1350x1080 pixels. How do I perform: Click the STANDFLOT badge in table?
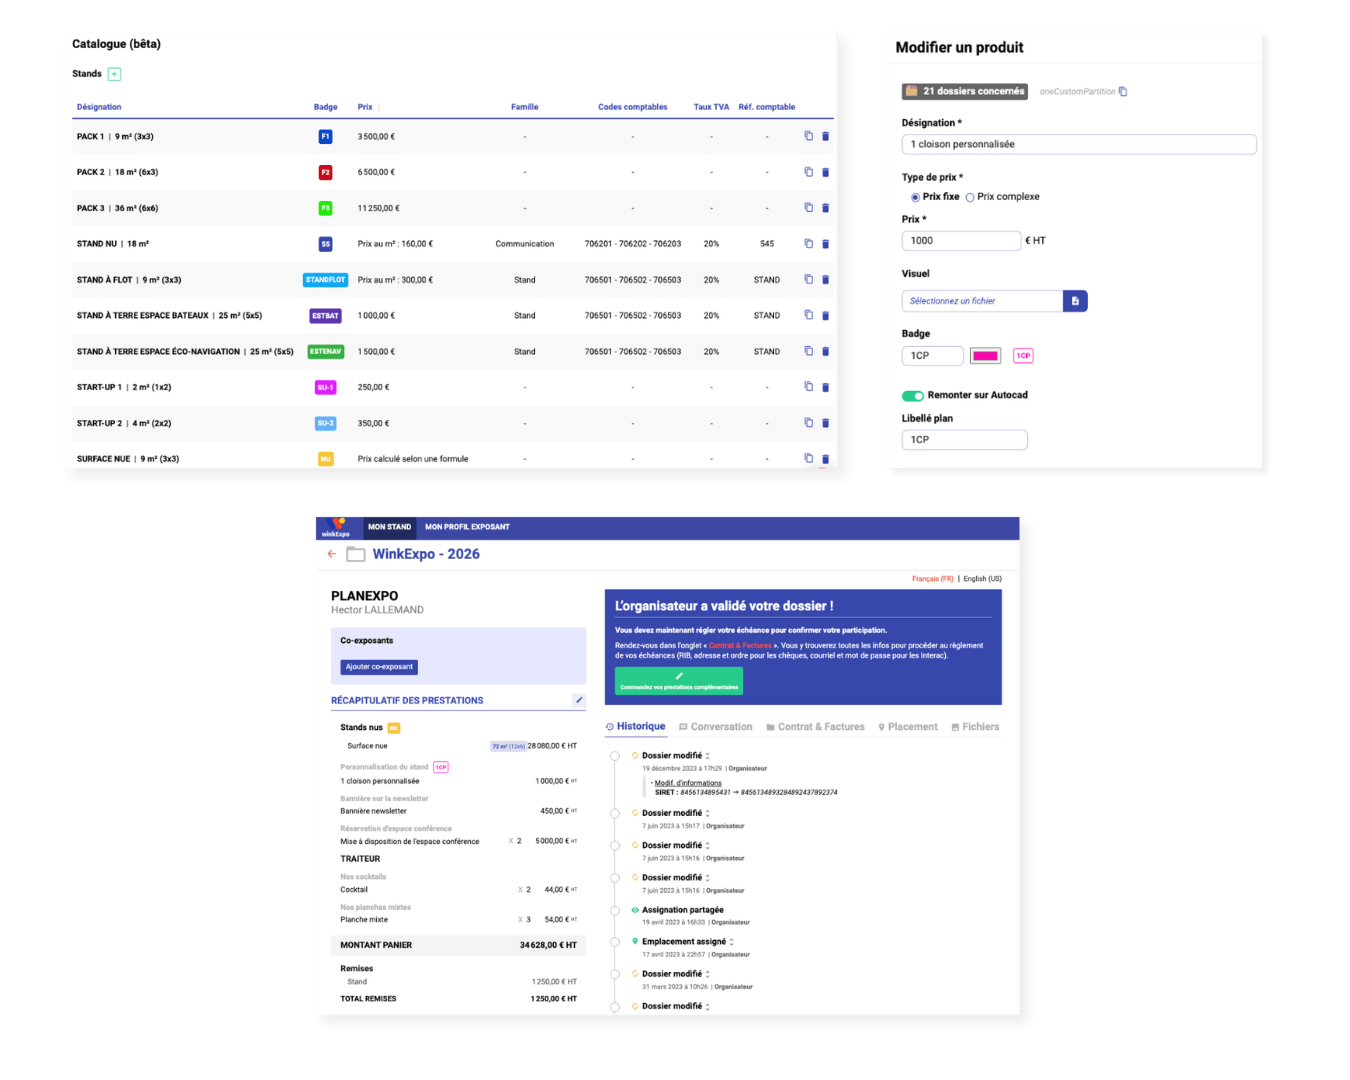pos(325,280)
